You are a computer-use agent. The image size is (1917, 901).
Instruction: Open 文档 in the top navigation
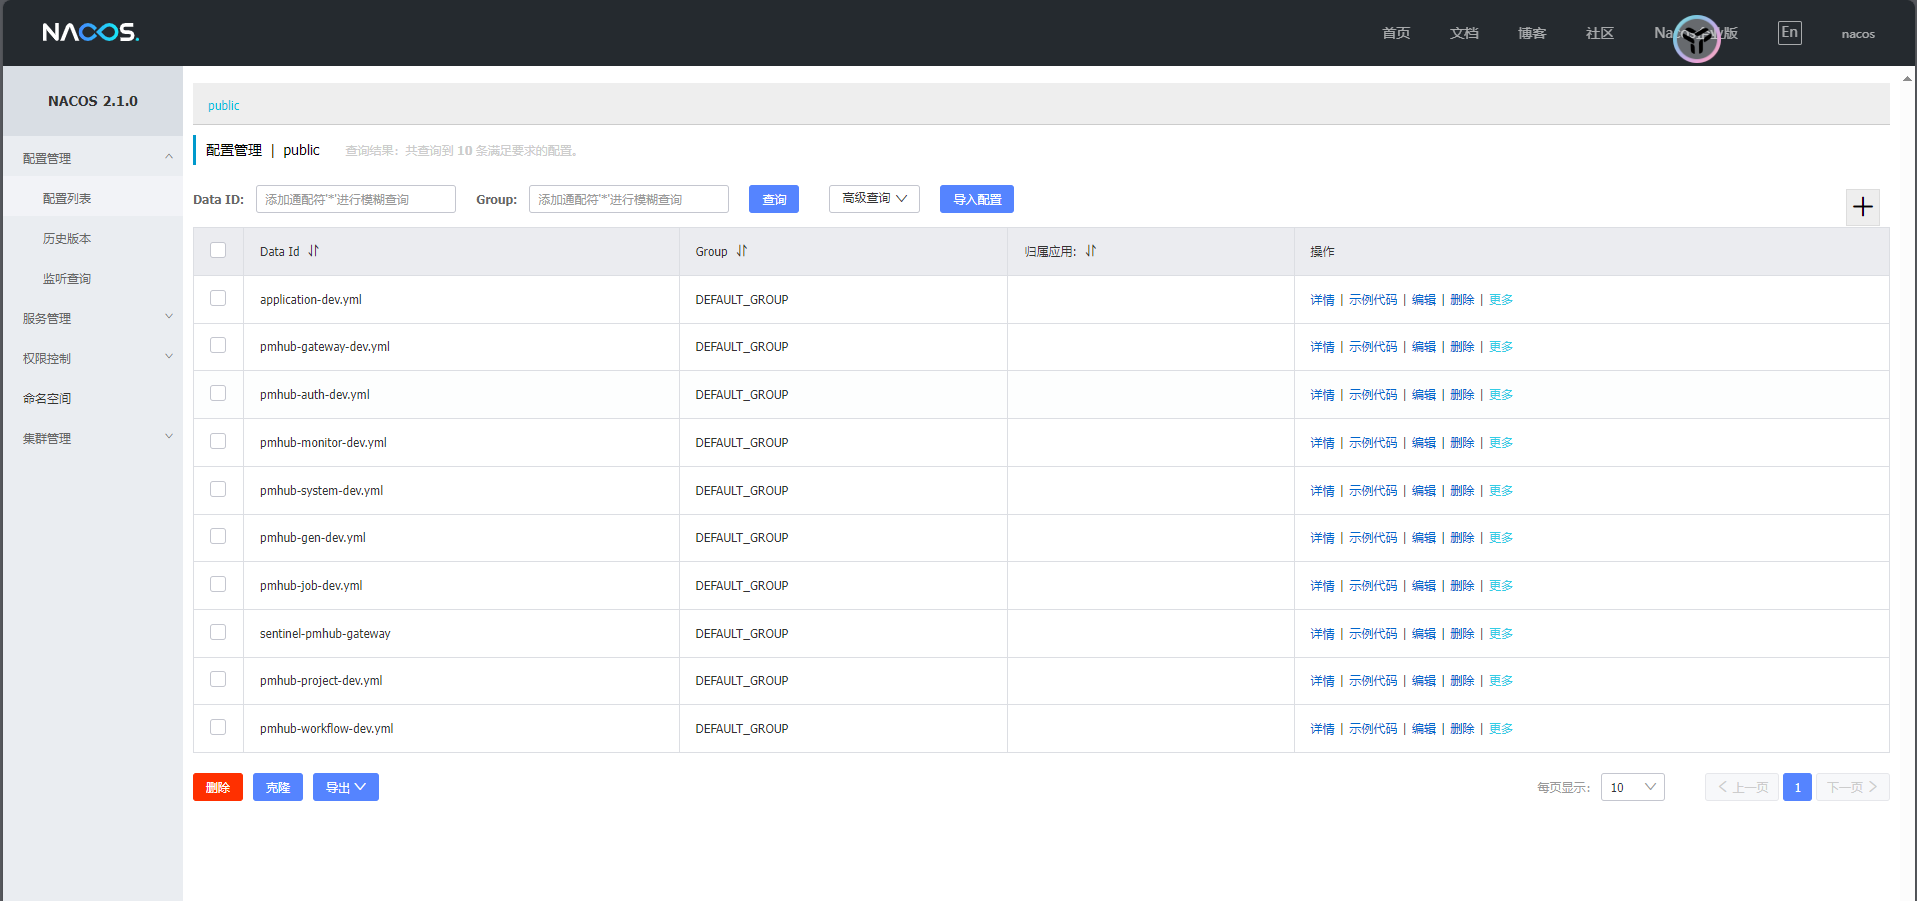(1464, 33)
